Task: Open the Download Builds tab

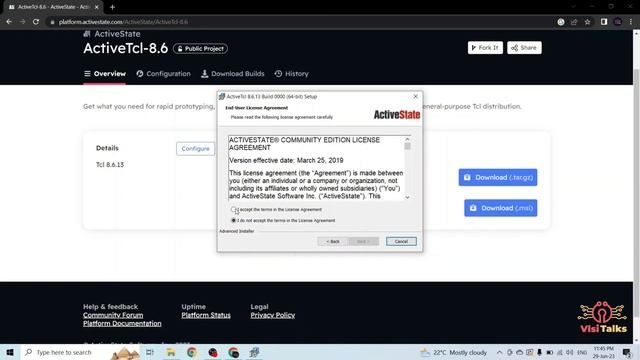Action: click(x=233, y=74)
